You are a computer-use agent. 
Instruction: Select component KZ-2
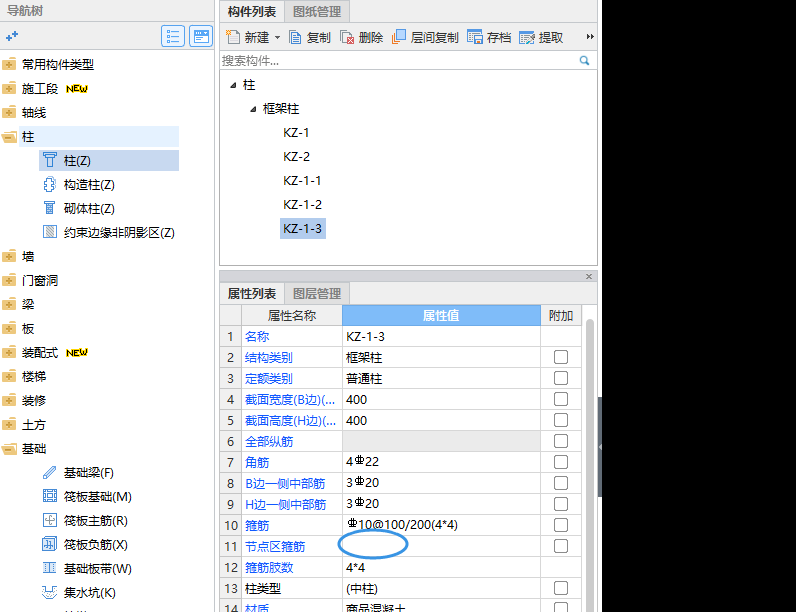296,157
